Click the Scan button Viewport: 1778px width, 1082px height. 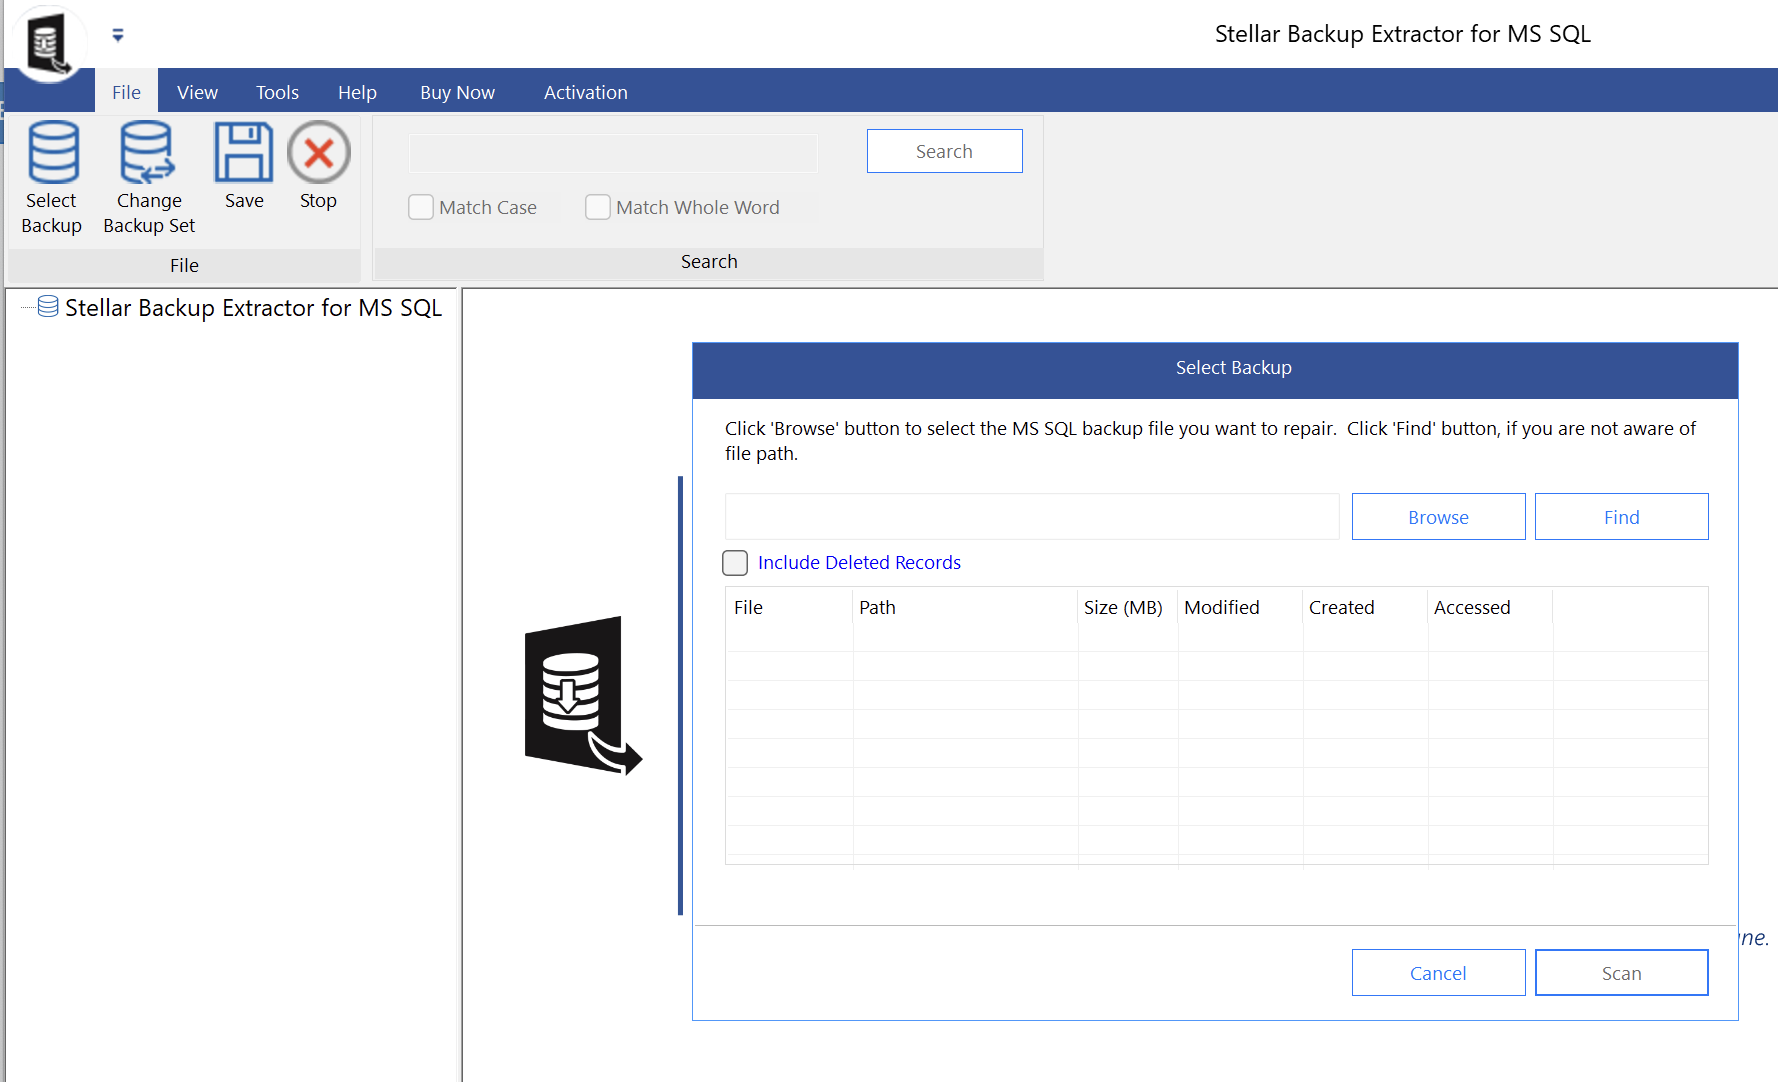[x=1621, y=973]
